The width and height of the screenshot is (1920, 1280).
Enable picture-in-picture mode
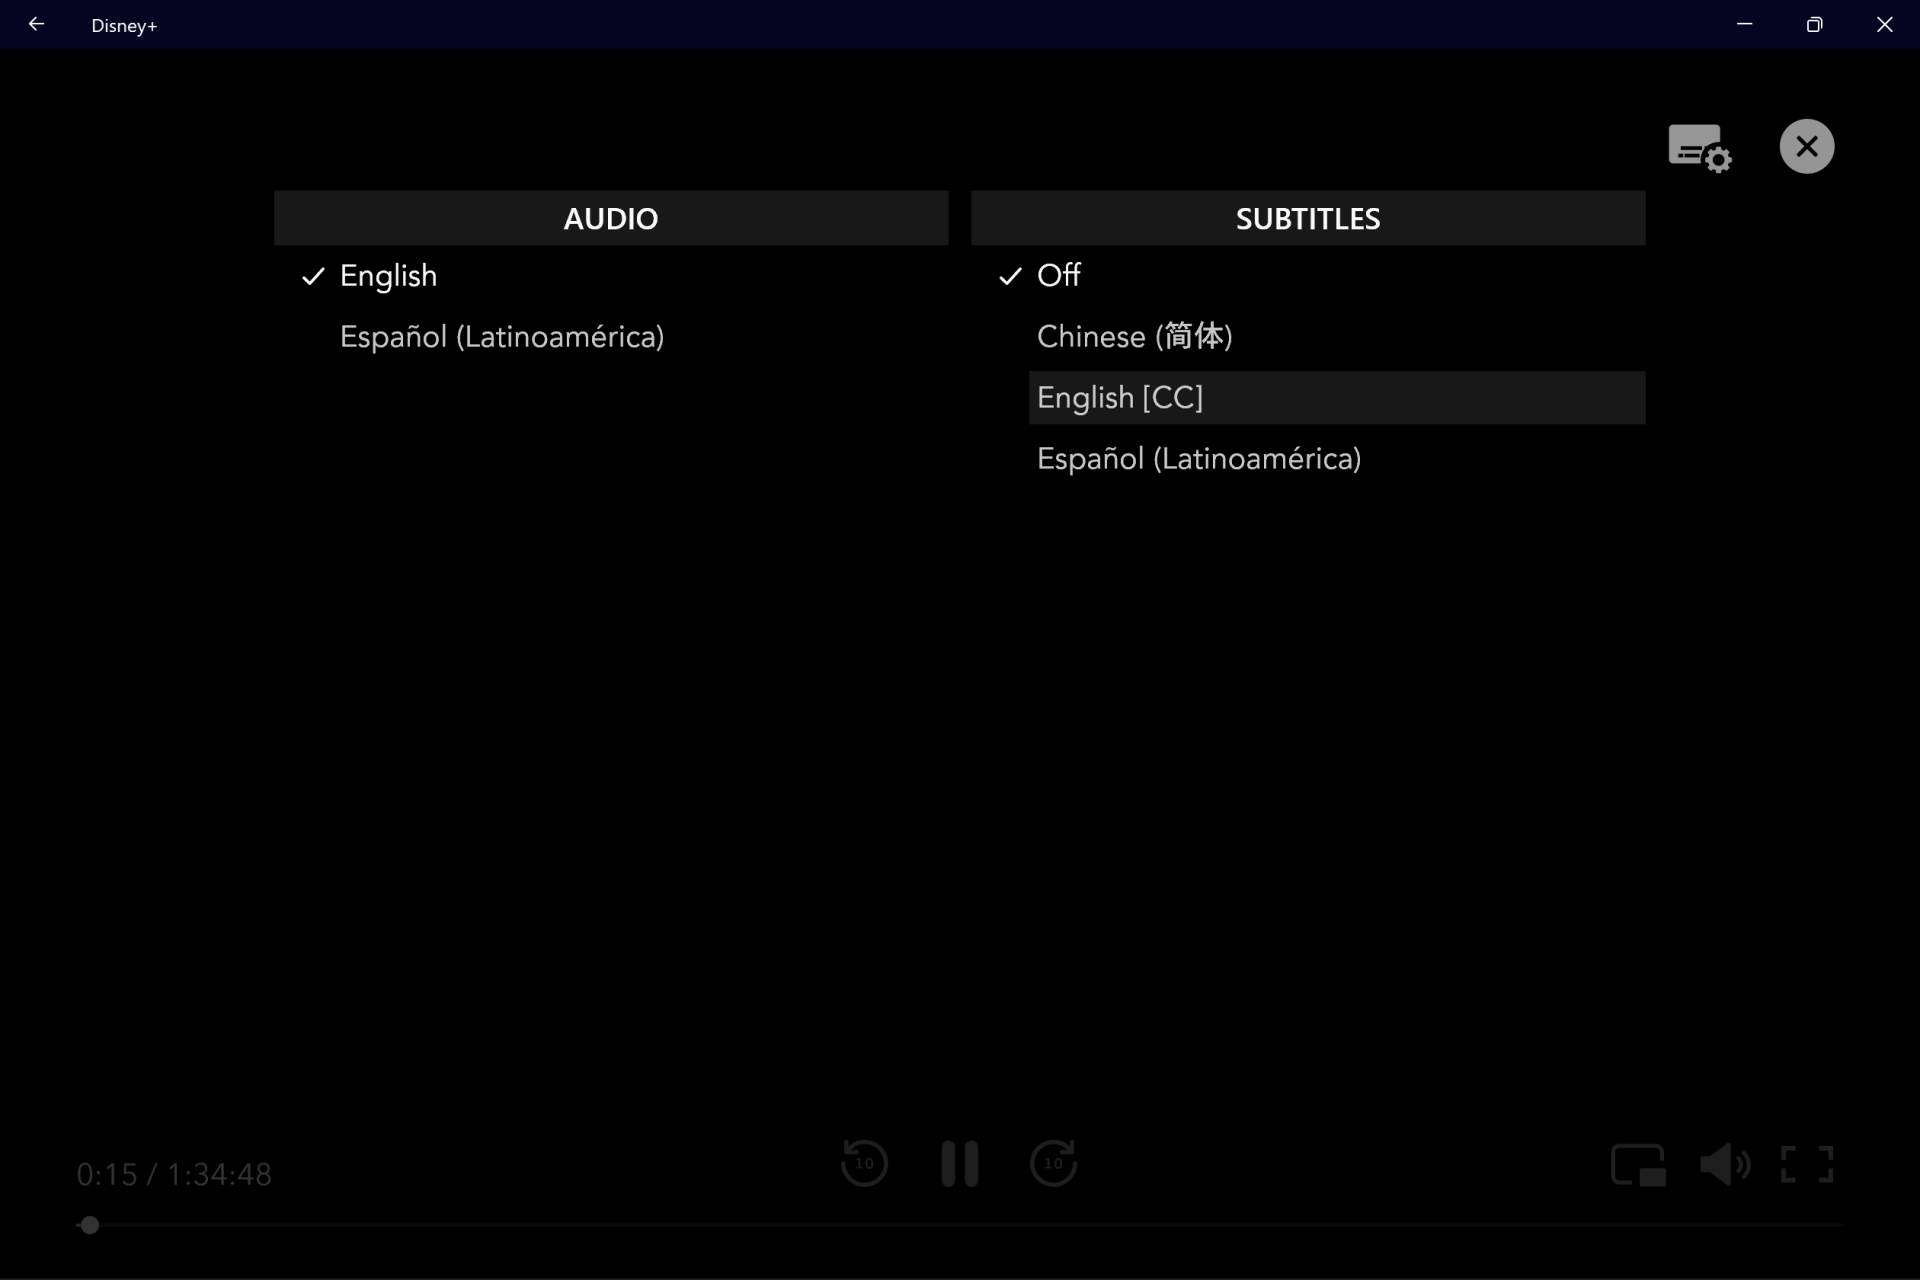tap(1638, 1165)
